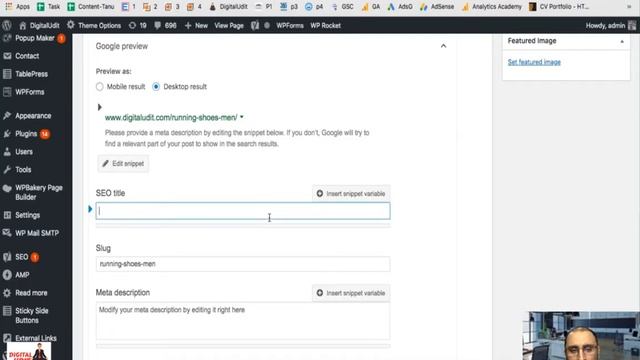Click the URL dropdown arrow in preview
640x360 pixels.
[242, 117]
